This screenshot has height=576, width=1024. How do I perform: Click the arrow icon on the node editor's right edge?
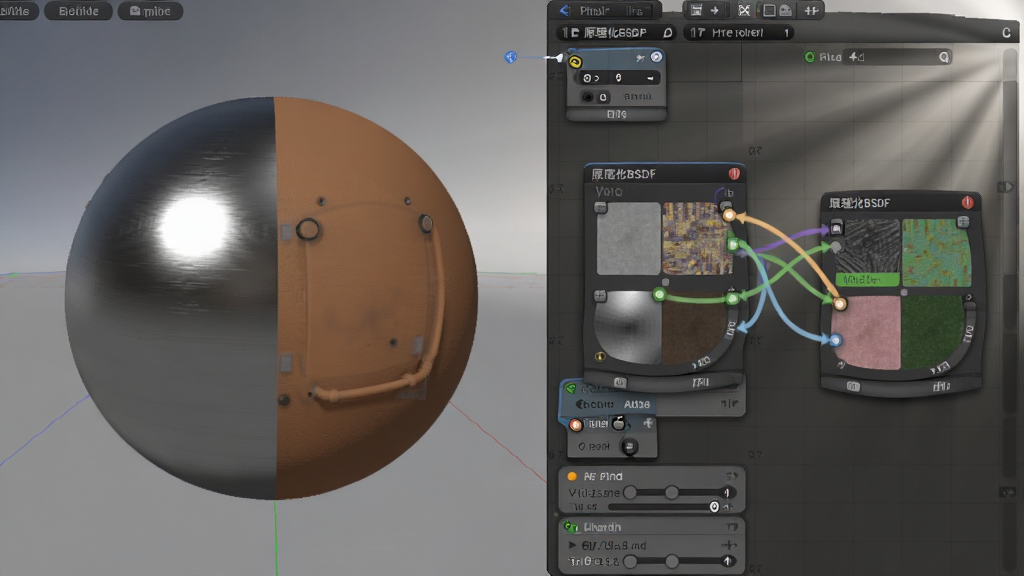[1005, 187]
